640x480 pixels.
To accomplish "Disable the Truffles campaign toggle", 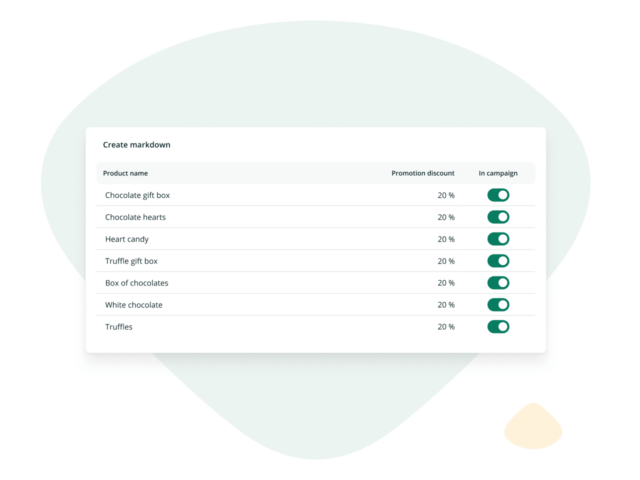I will [x=498, y=327].
